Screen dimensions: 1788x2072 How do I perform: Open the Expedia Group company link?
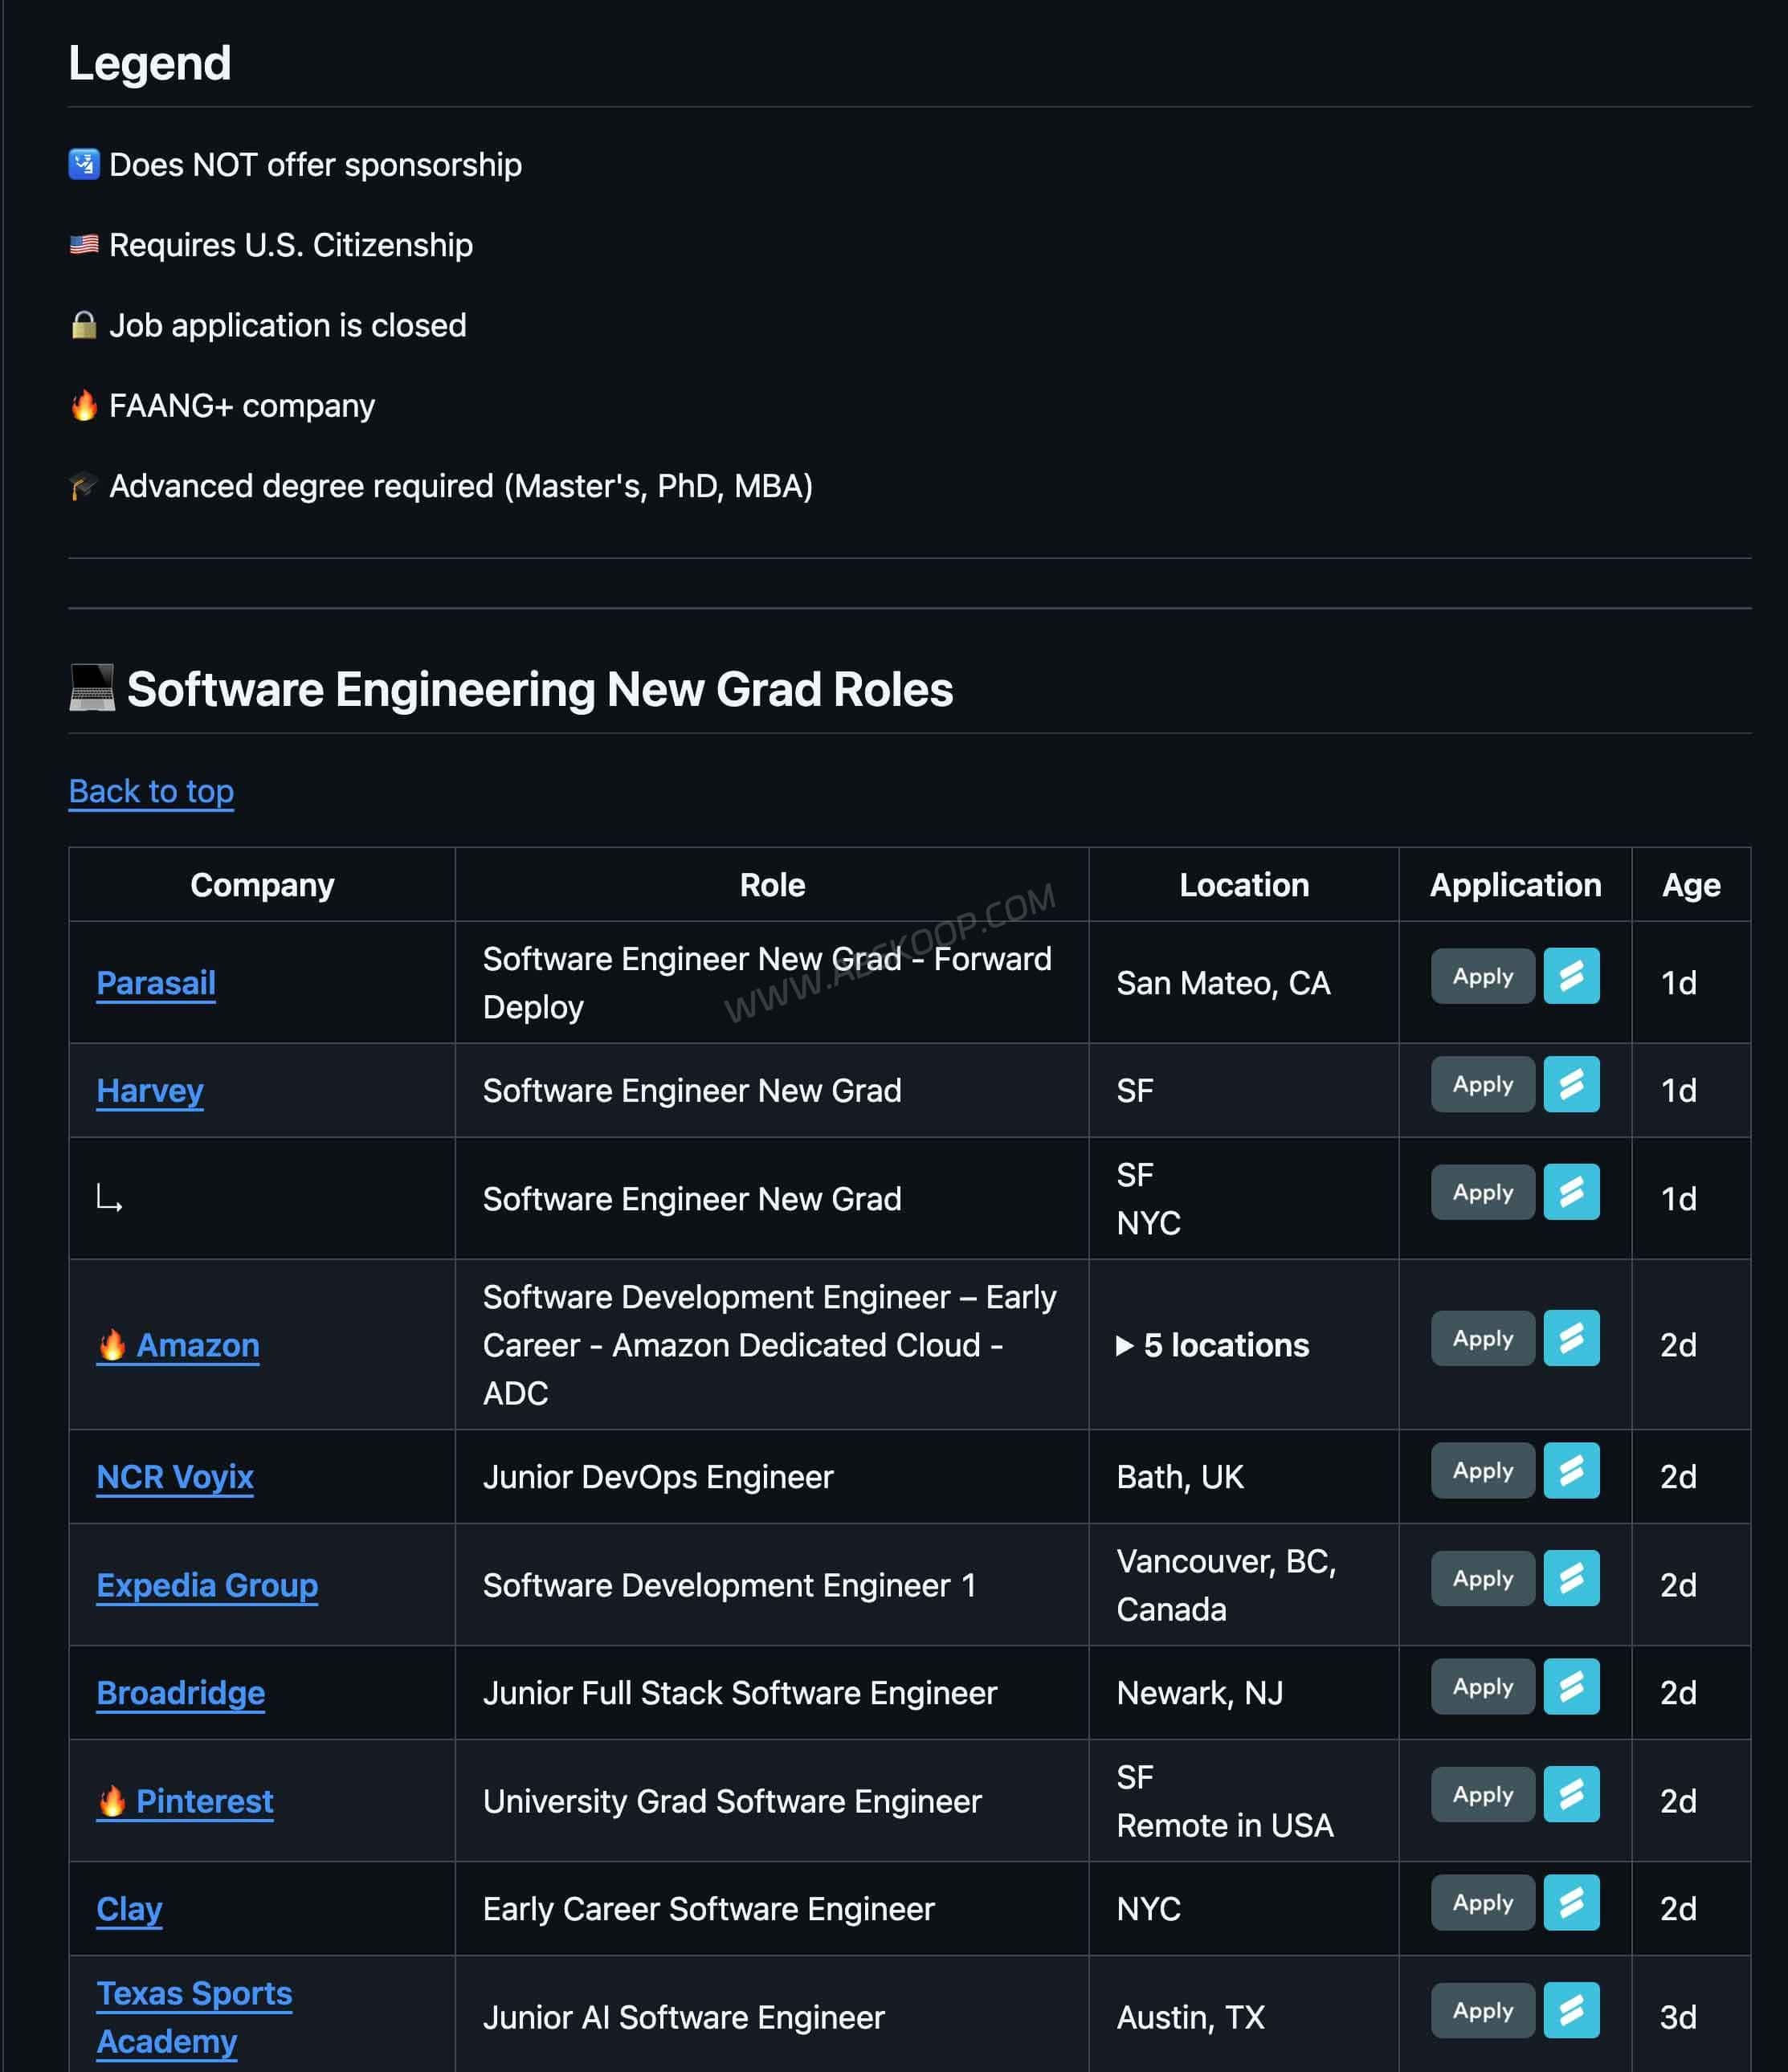(207, 1585)
